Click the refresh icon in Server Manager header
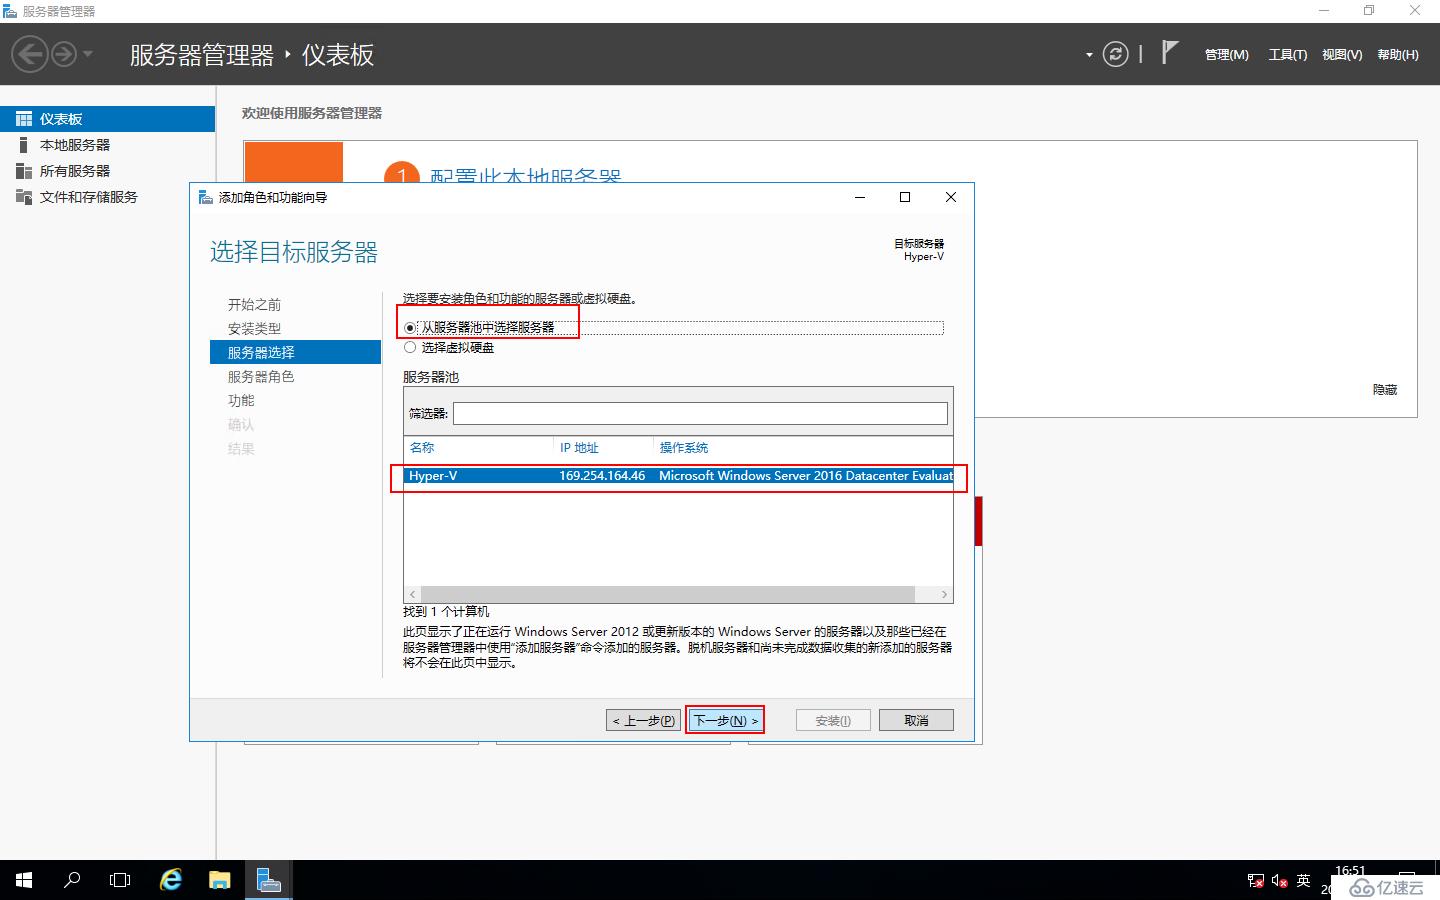 click(1115, 54)
